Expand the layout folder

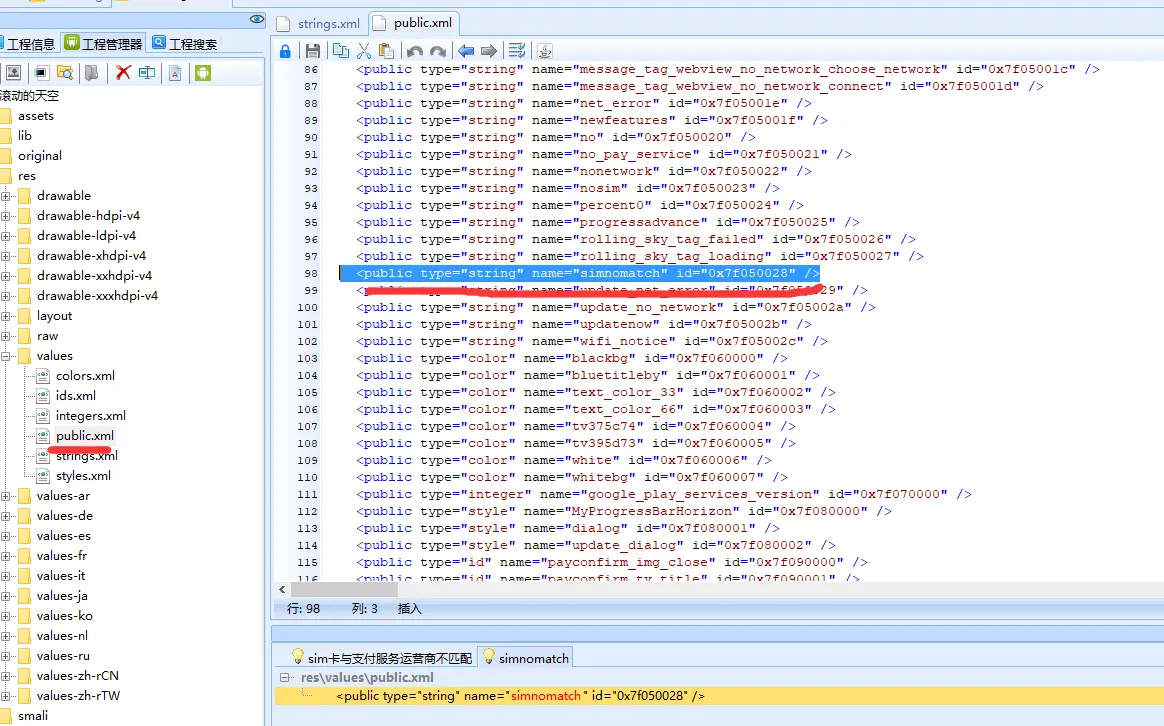point(6,316)
